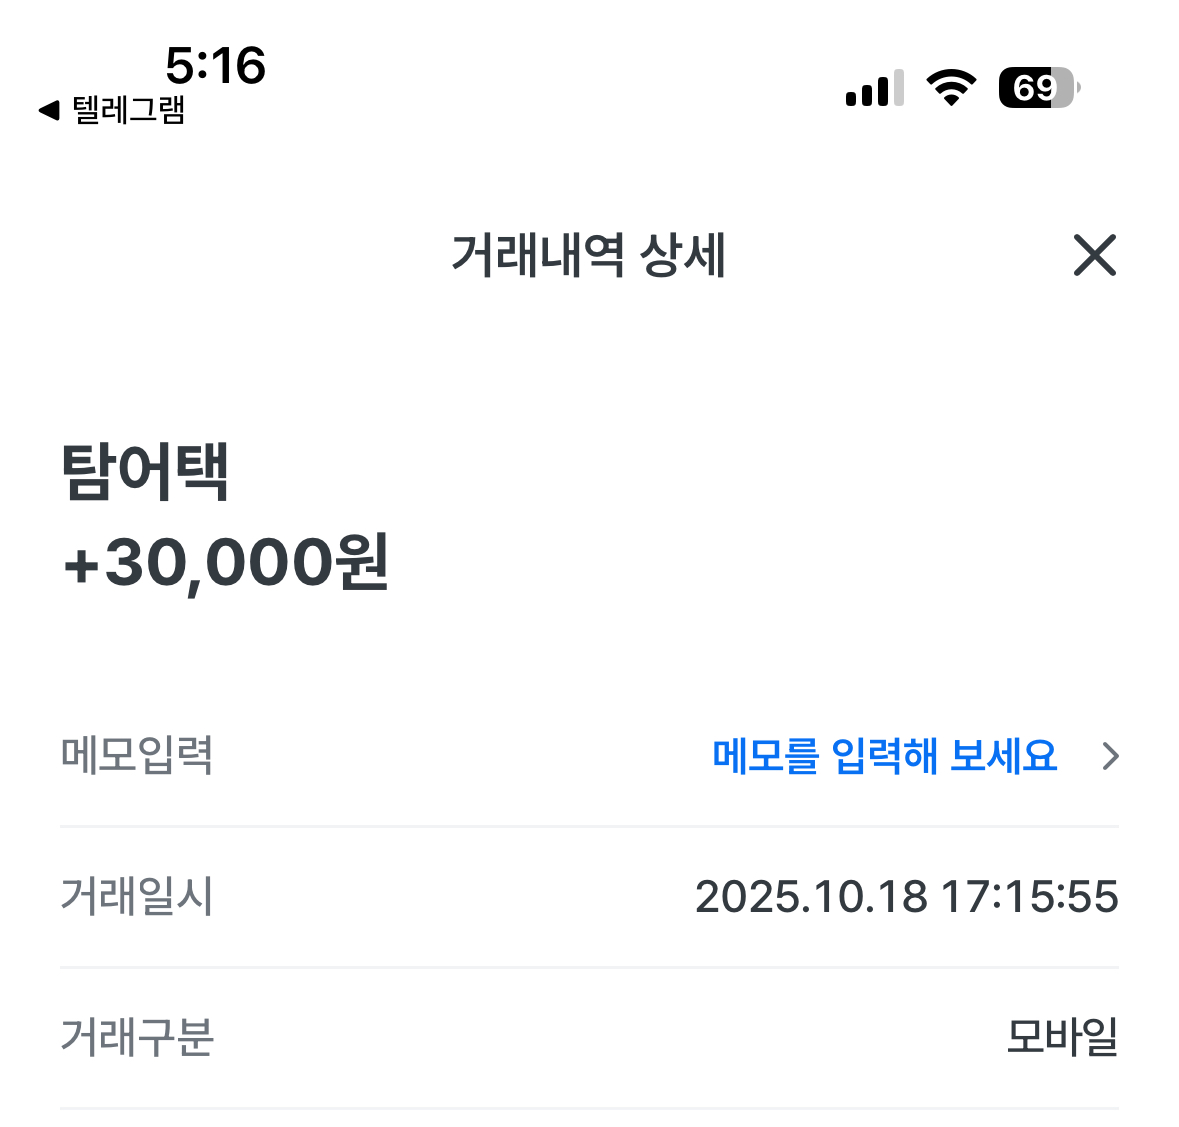Image resolution: width=1179 pixels, height=1127 pixels.
Task: Tap the 5:16 status bar clock
Action: [x=215, y=66]
